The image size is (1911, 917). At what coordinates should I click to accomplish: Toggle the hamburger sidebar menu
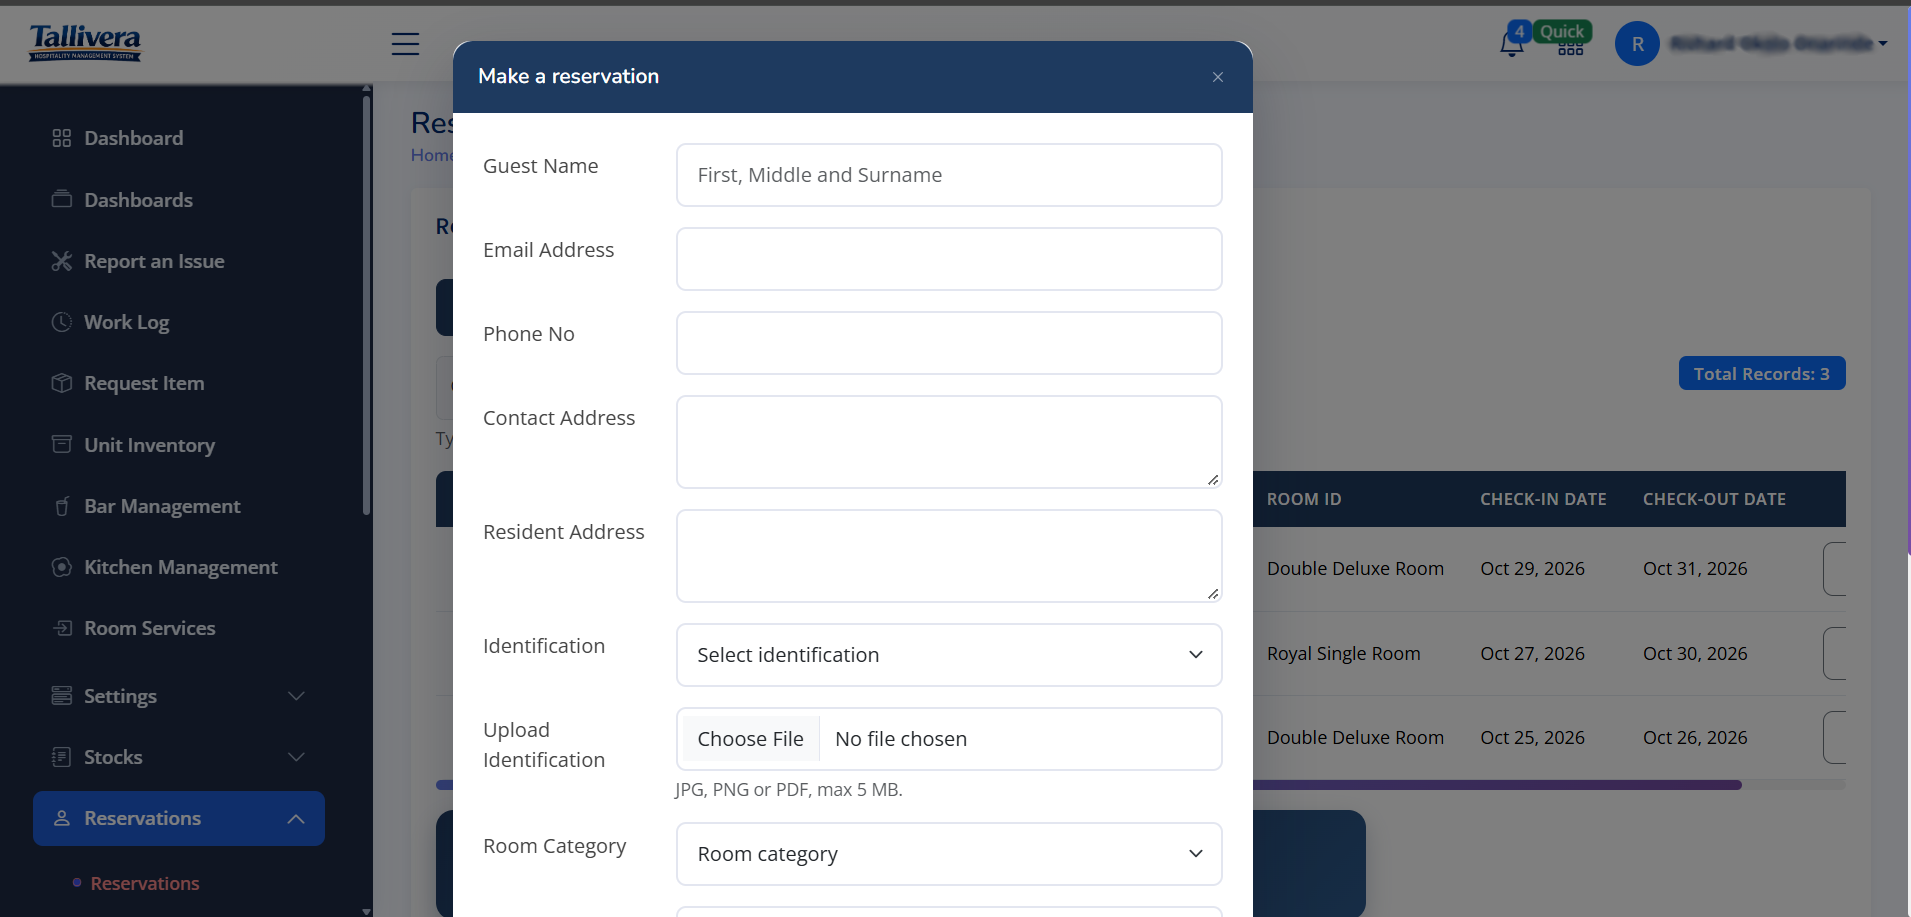pos(405,44)
